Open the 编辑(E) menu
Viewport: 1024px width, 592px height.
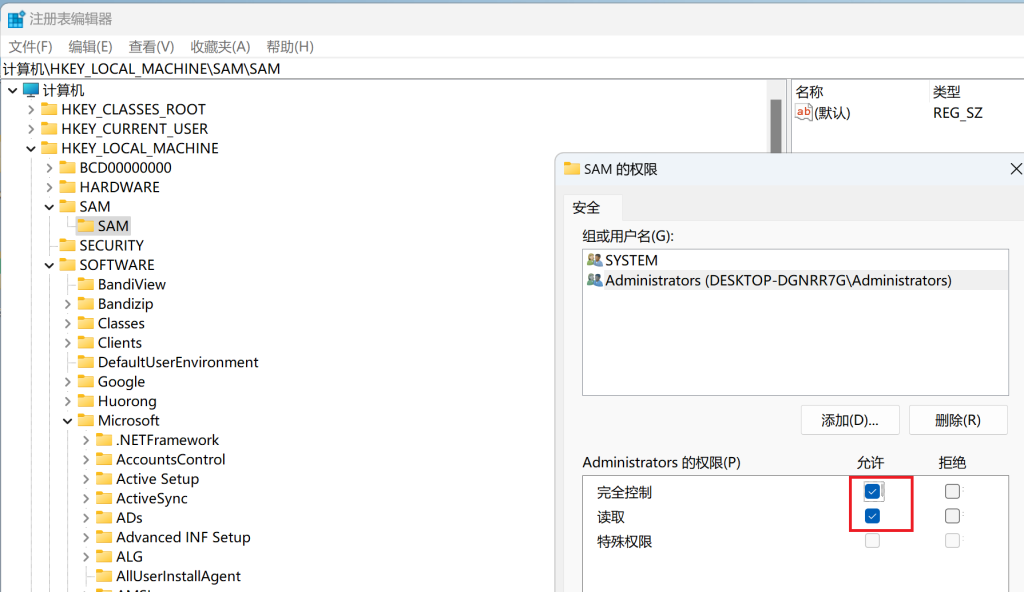coord(90,47)
